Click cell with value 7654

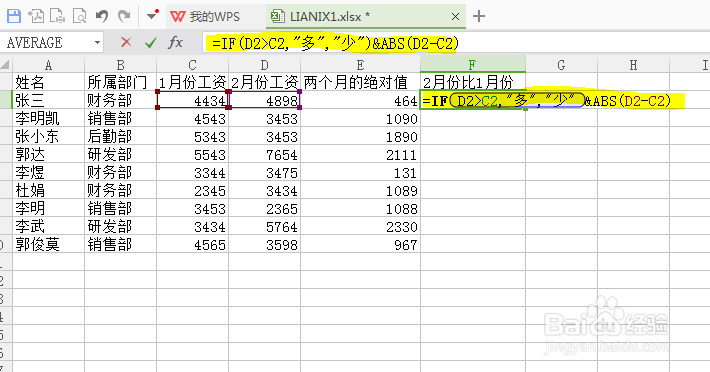point(264,155)
